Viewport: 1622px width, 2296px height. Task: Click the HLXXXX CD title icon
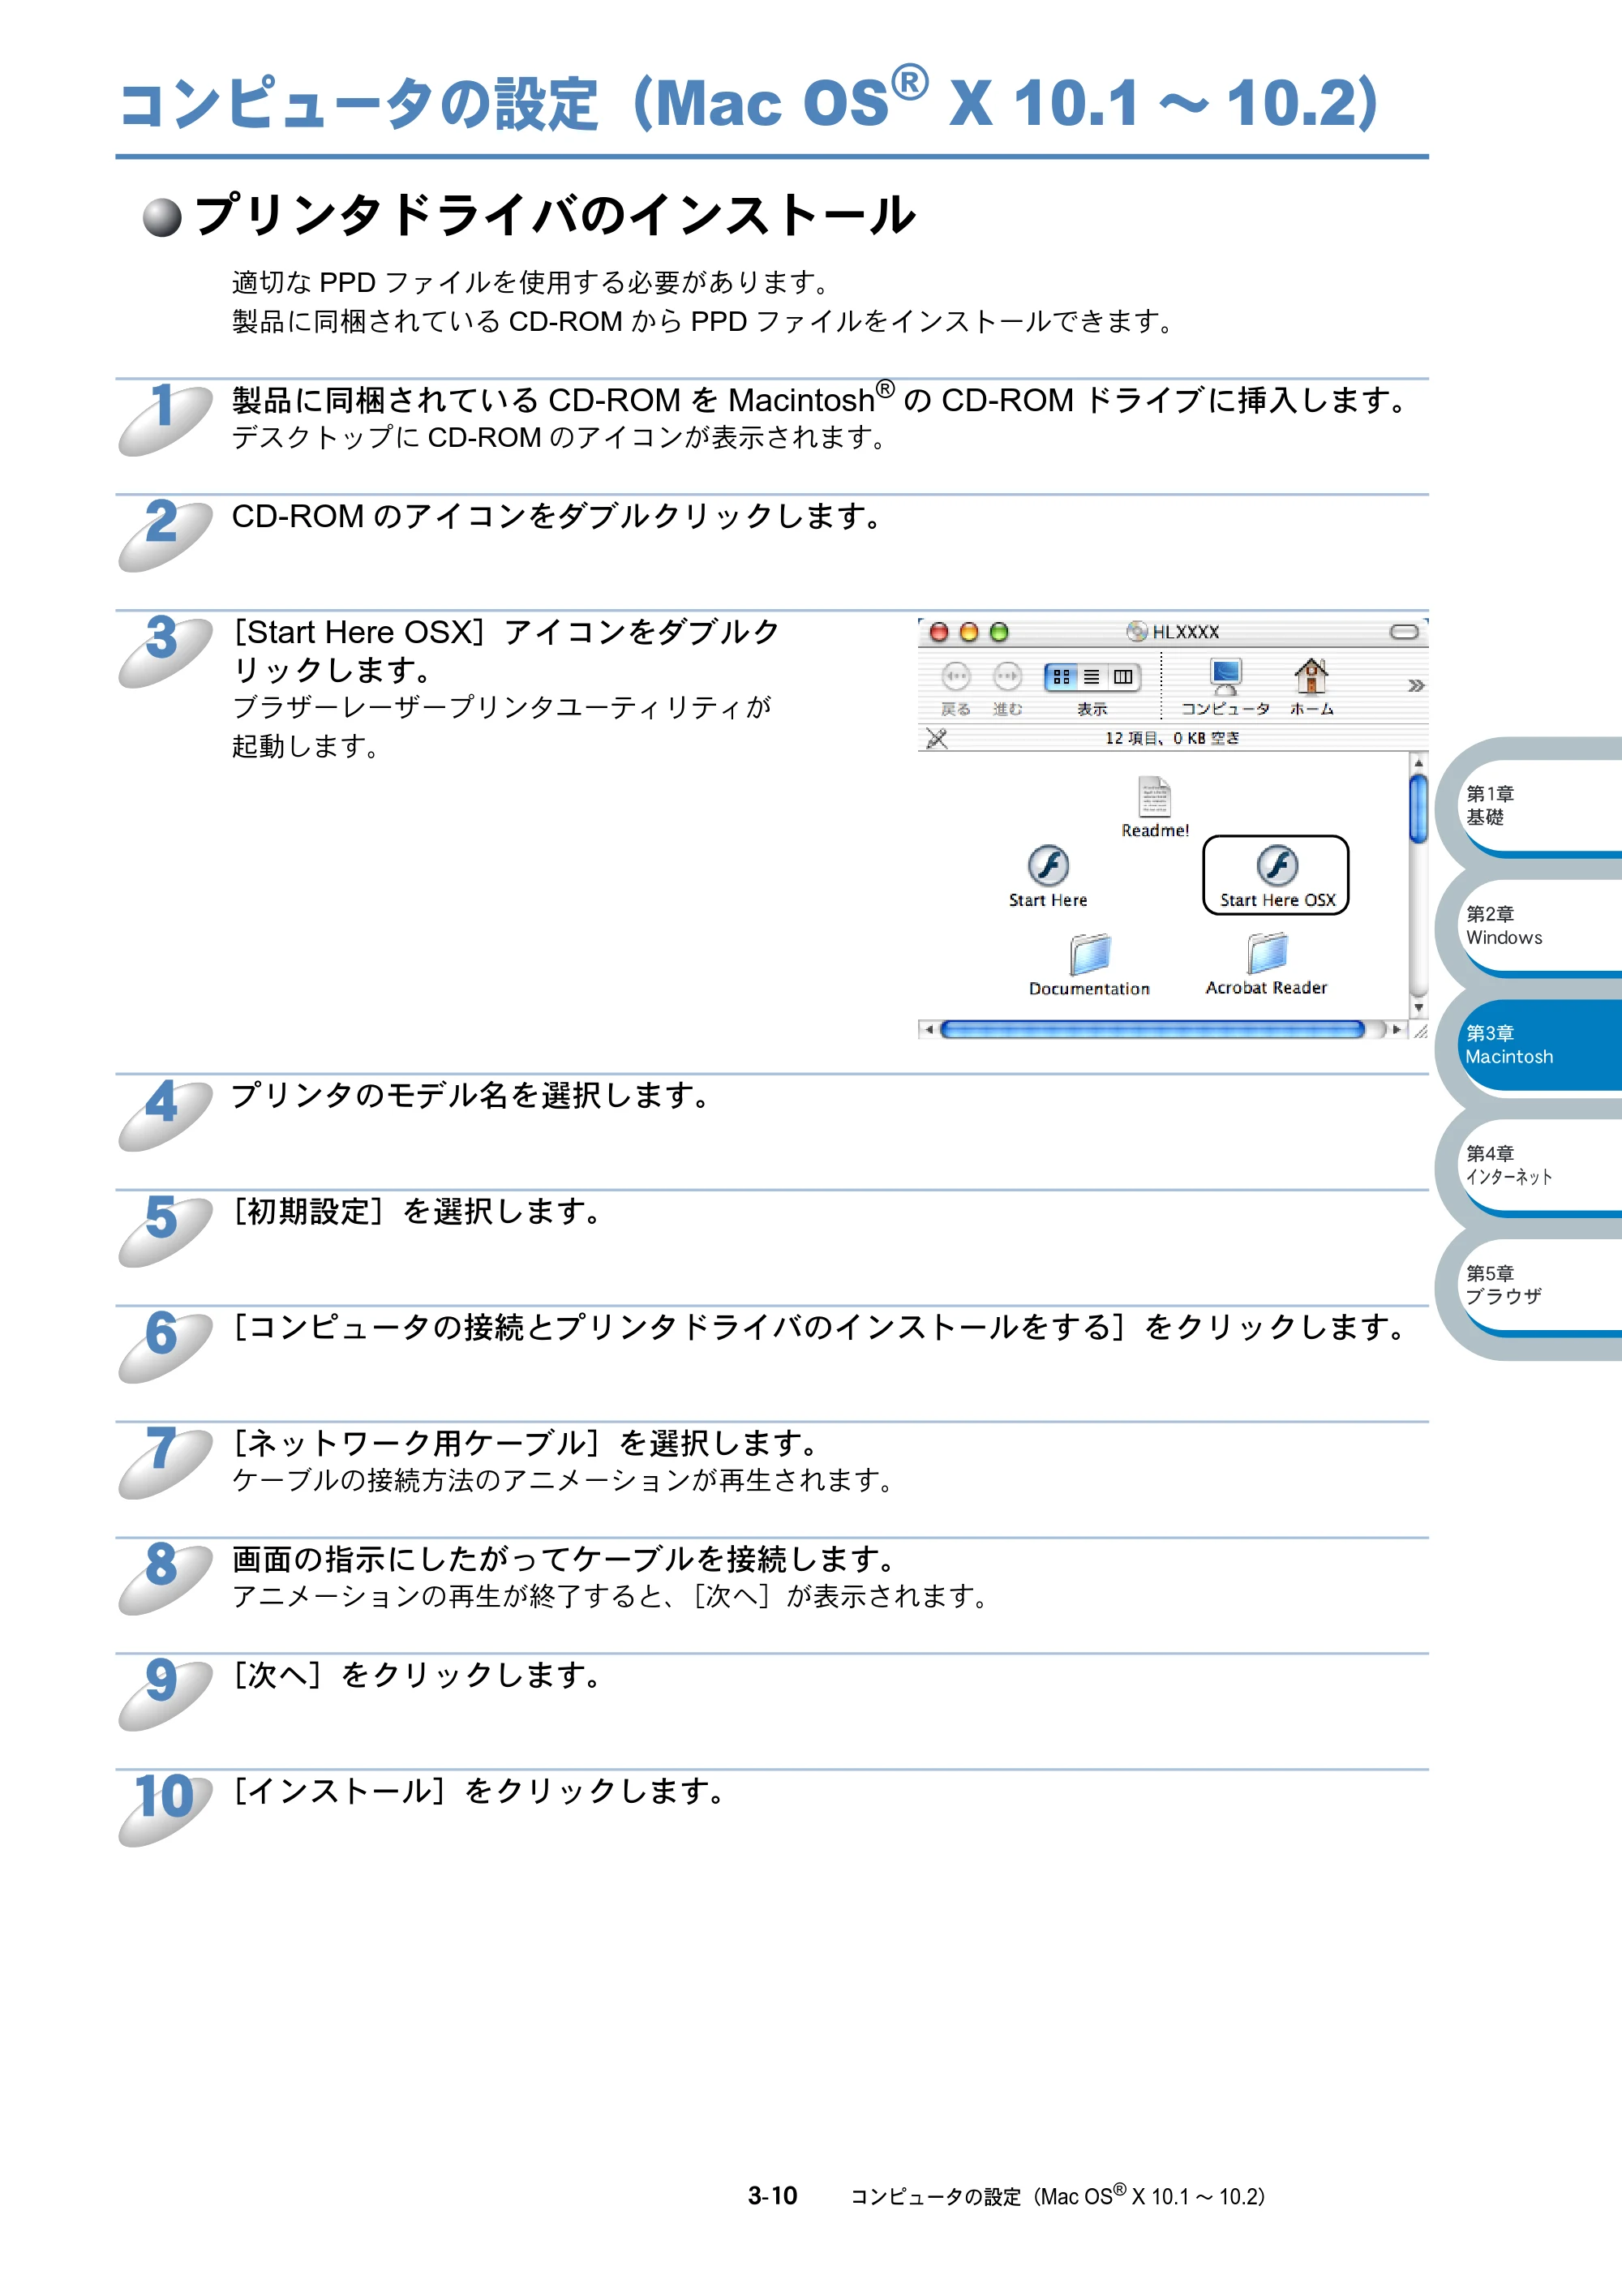click(1137, 631)
